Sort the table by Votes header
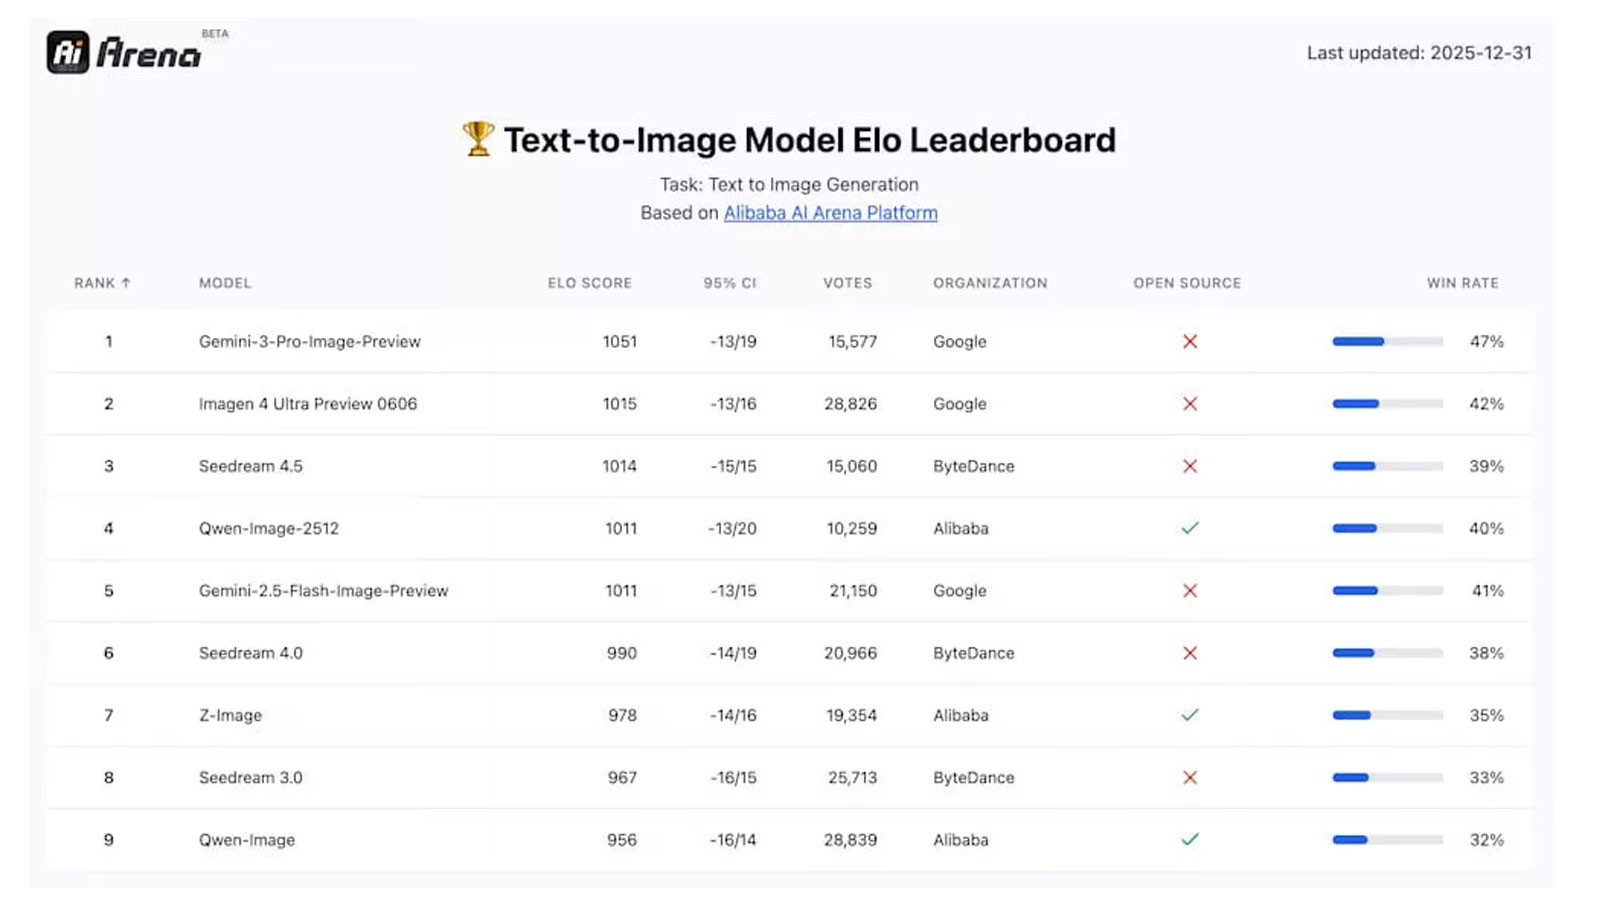The image size is (1600, 900). pos(847,283)
